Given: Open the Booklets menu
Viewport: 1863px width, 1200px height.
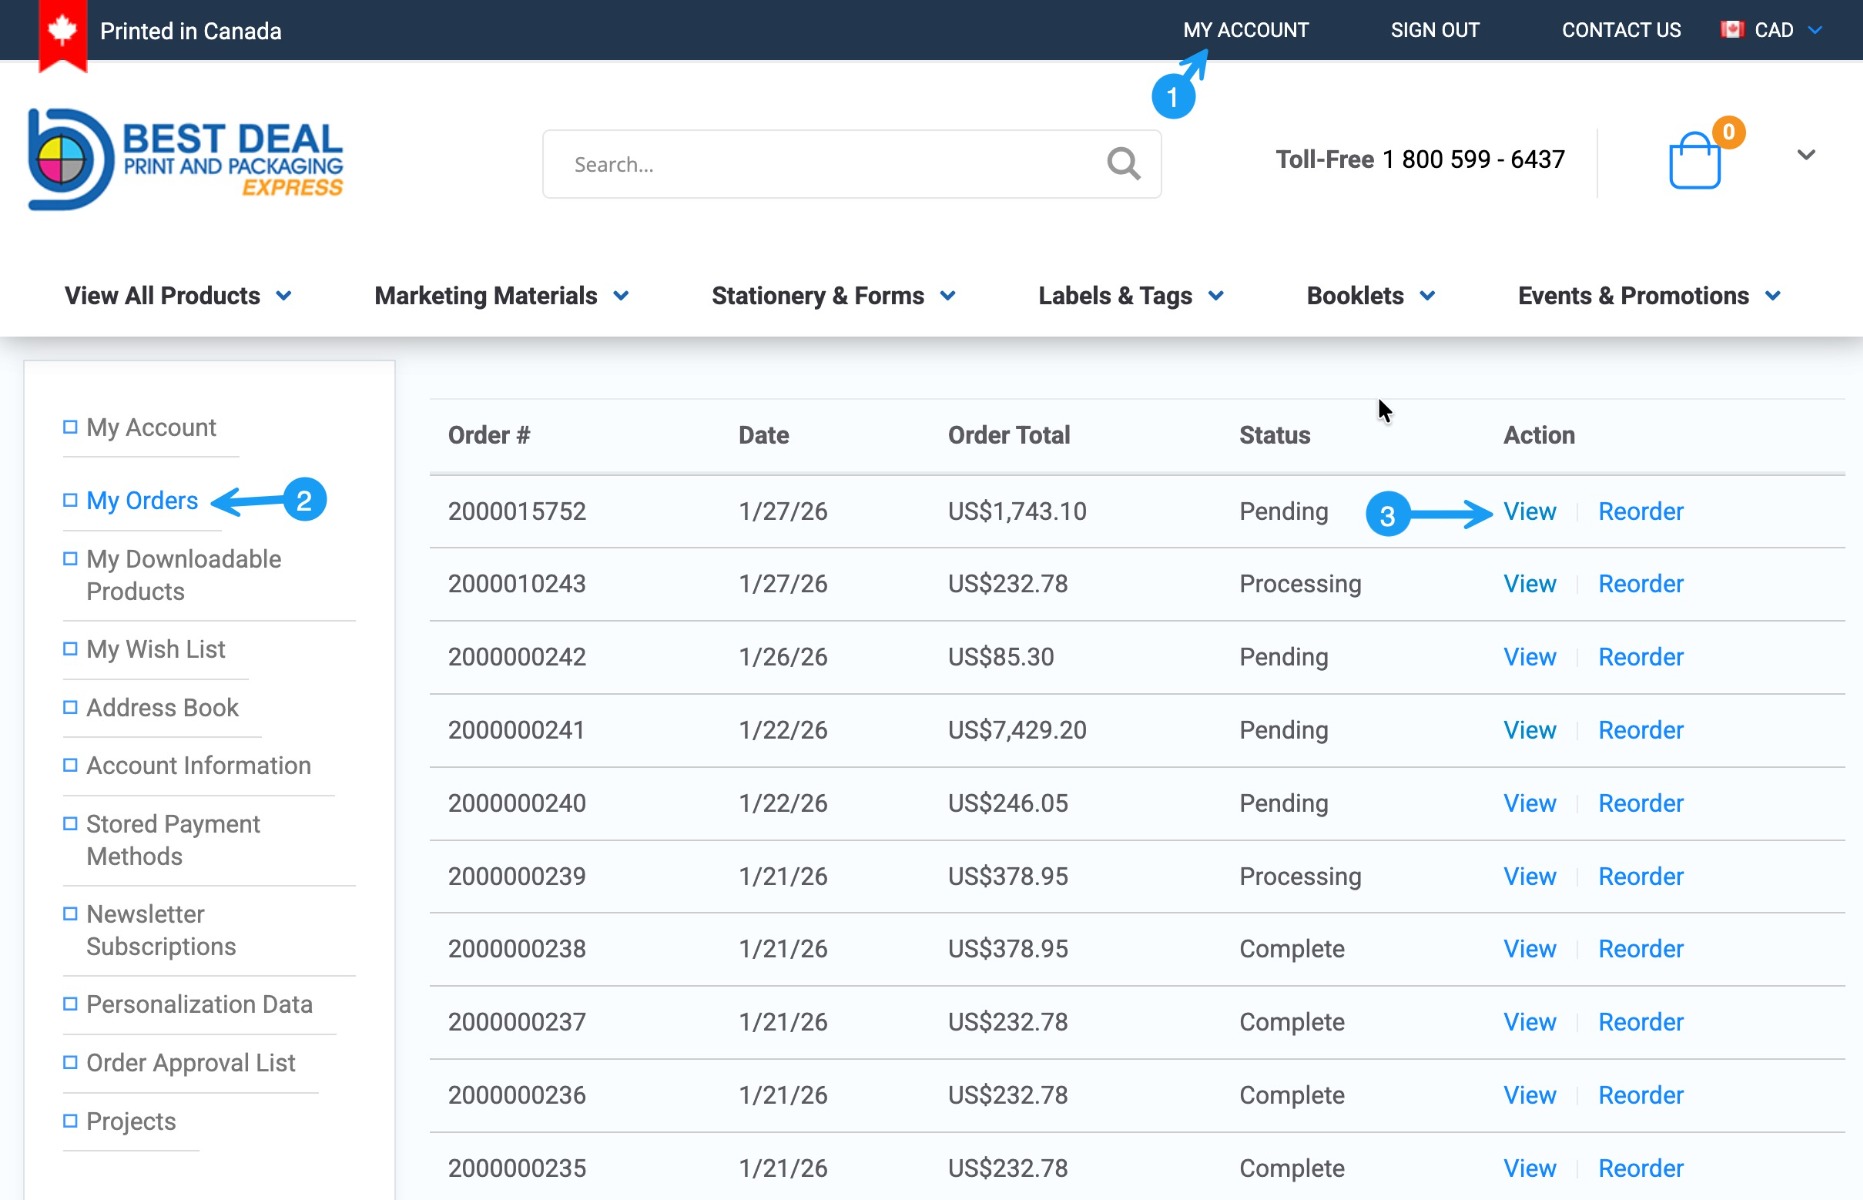Looking at the screenshot, I should pos(1370,296).
